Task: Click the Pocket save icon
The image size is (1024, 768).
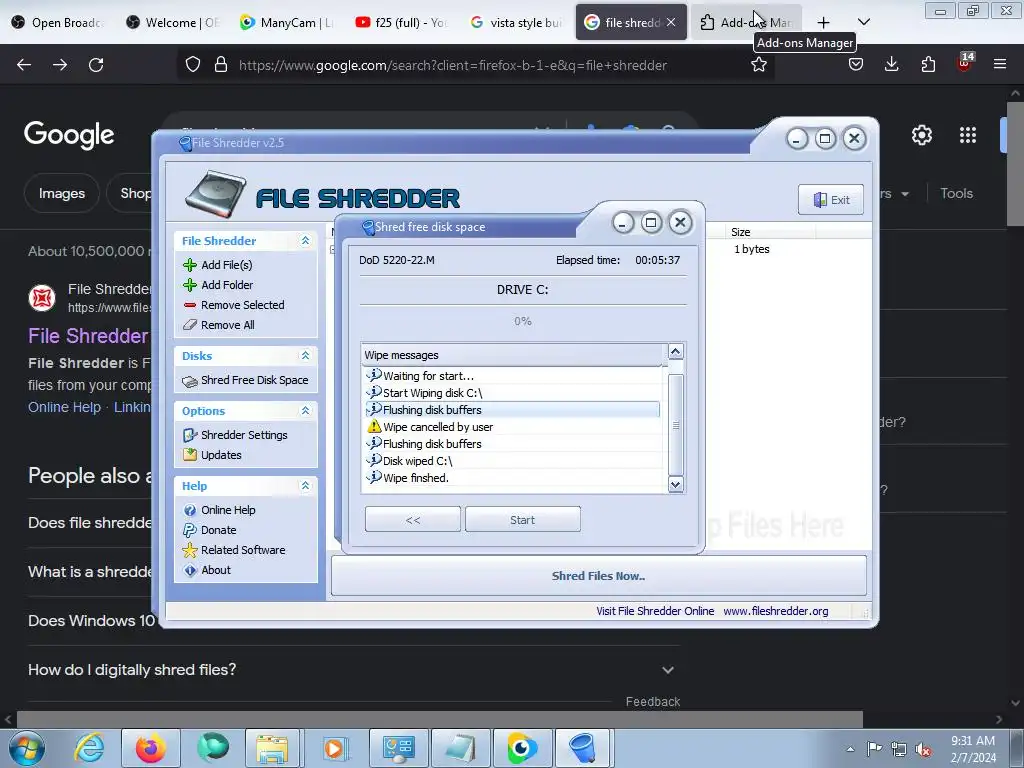Action: point(856,65)
